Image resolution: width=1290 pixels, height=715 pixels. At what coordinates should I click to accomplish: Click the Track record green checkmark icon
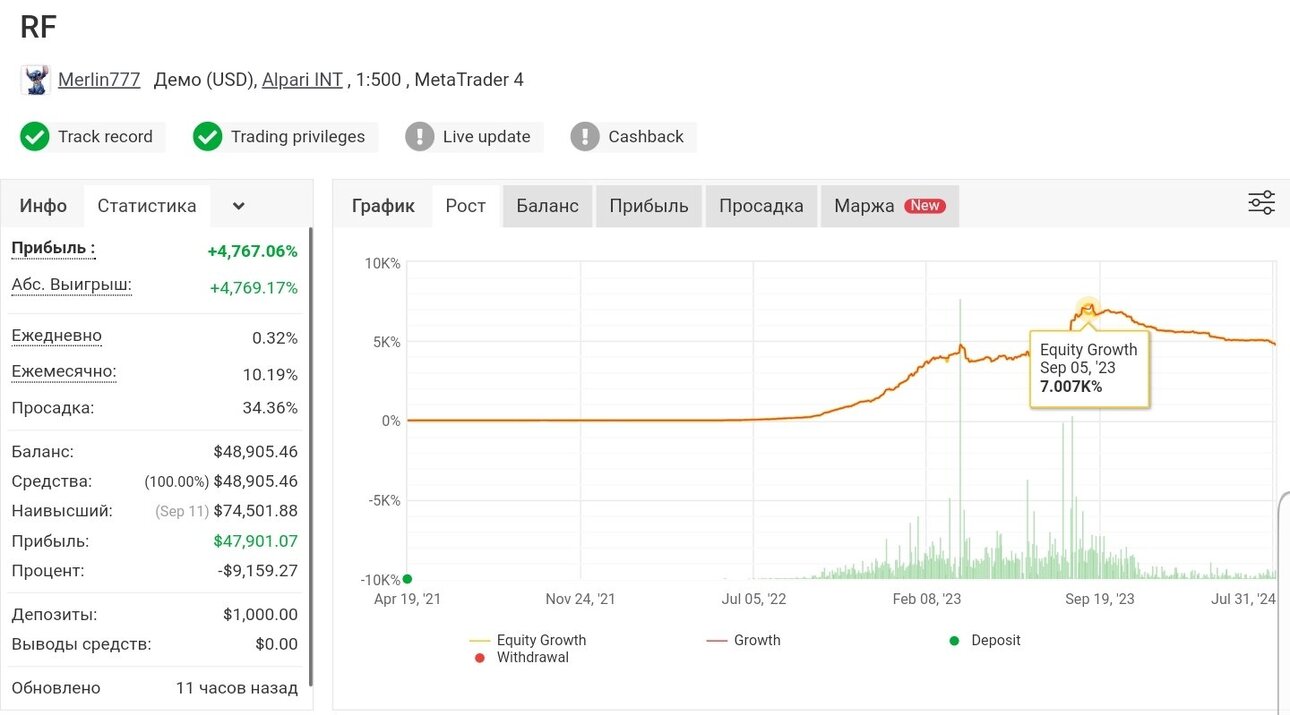35,137
